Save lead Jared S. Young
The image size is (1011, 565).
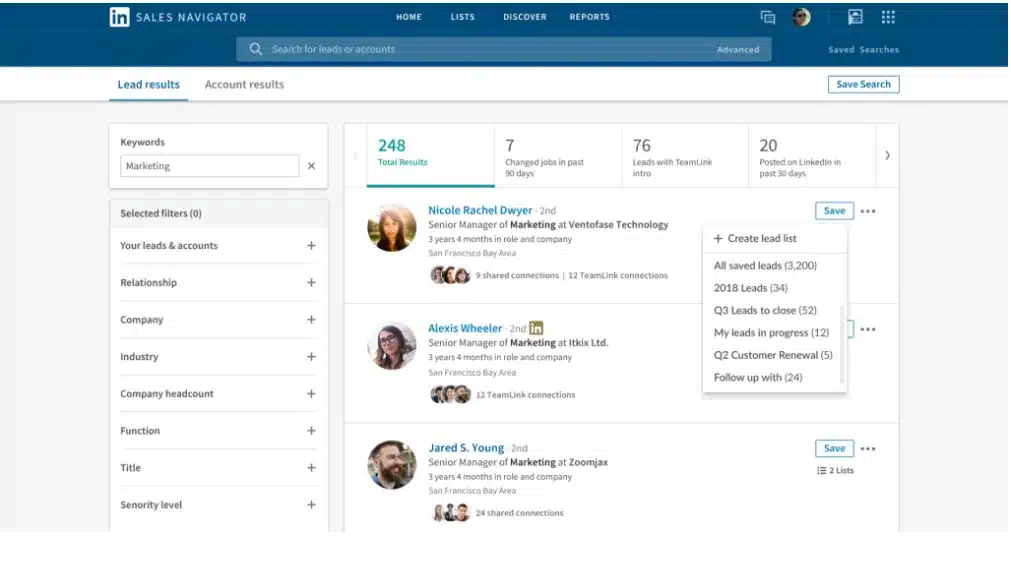tap(834, 448)
